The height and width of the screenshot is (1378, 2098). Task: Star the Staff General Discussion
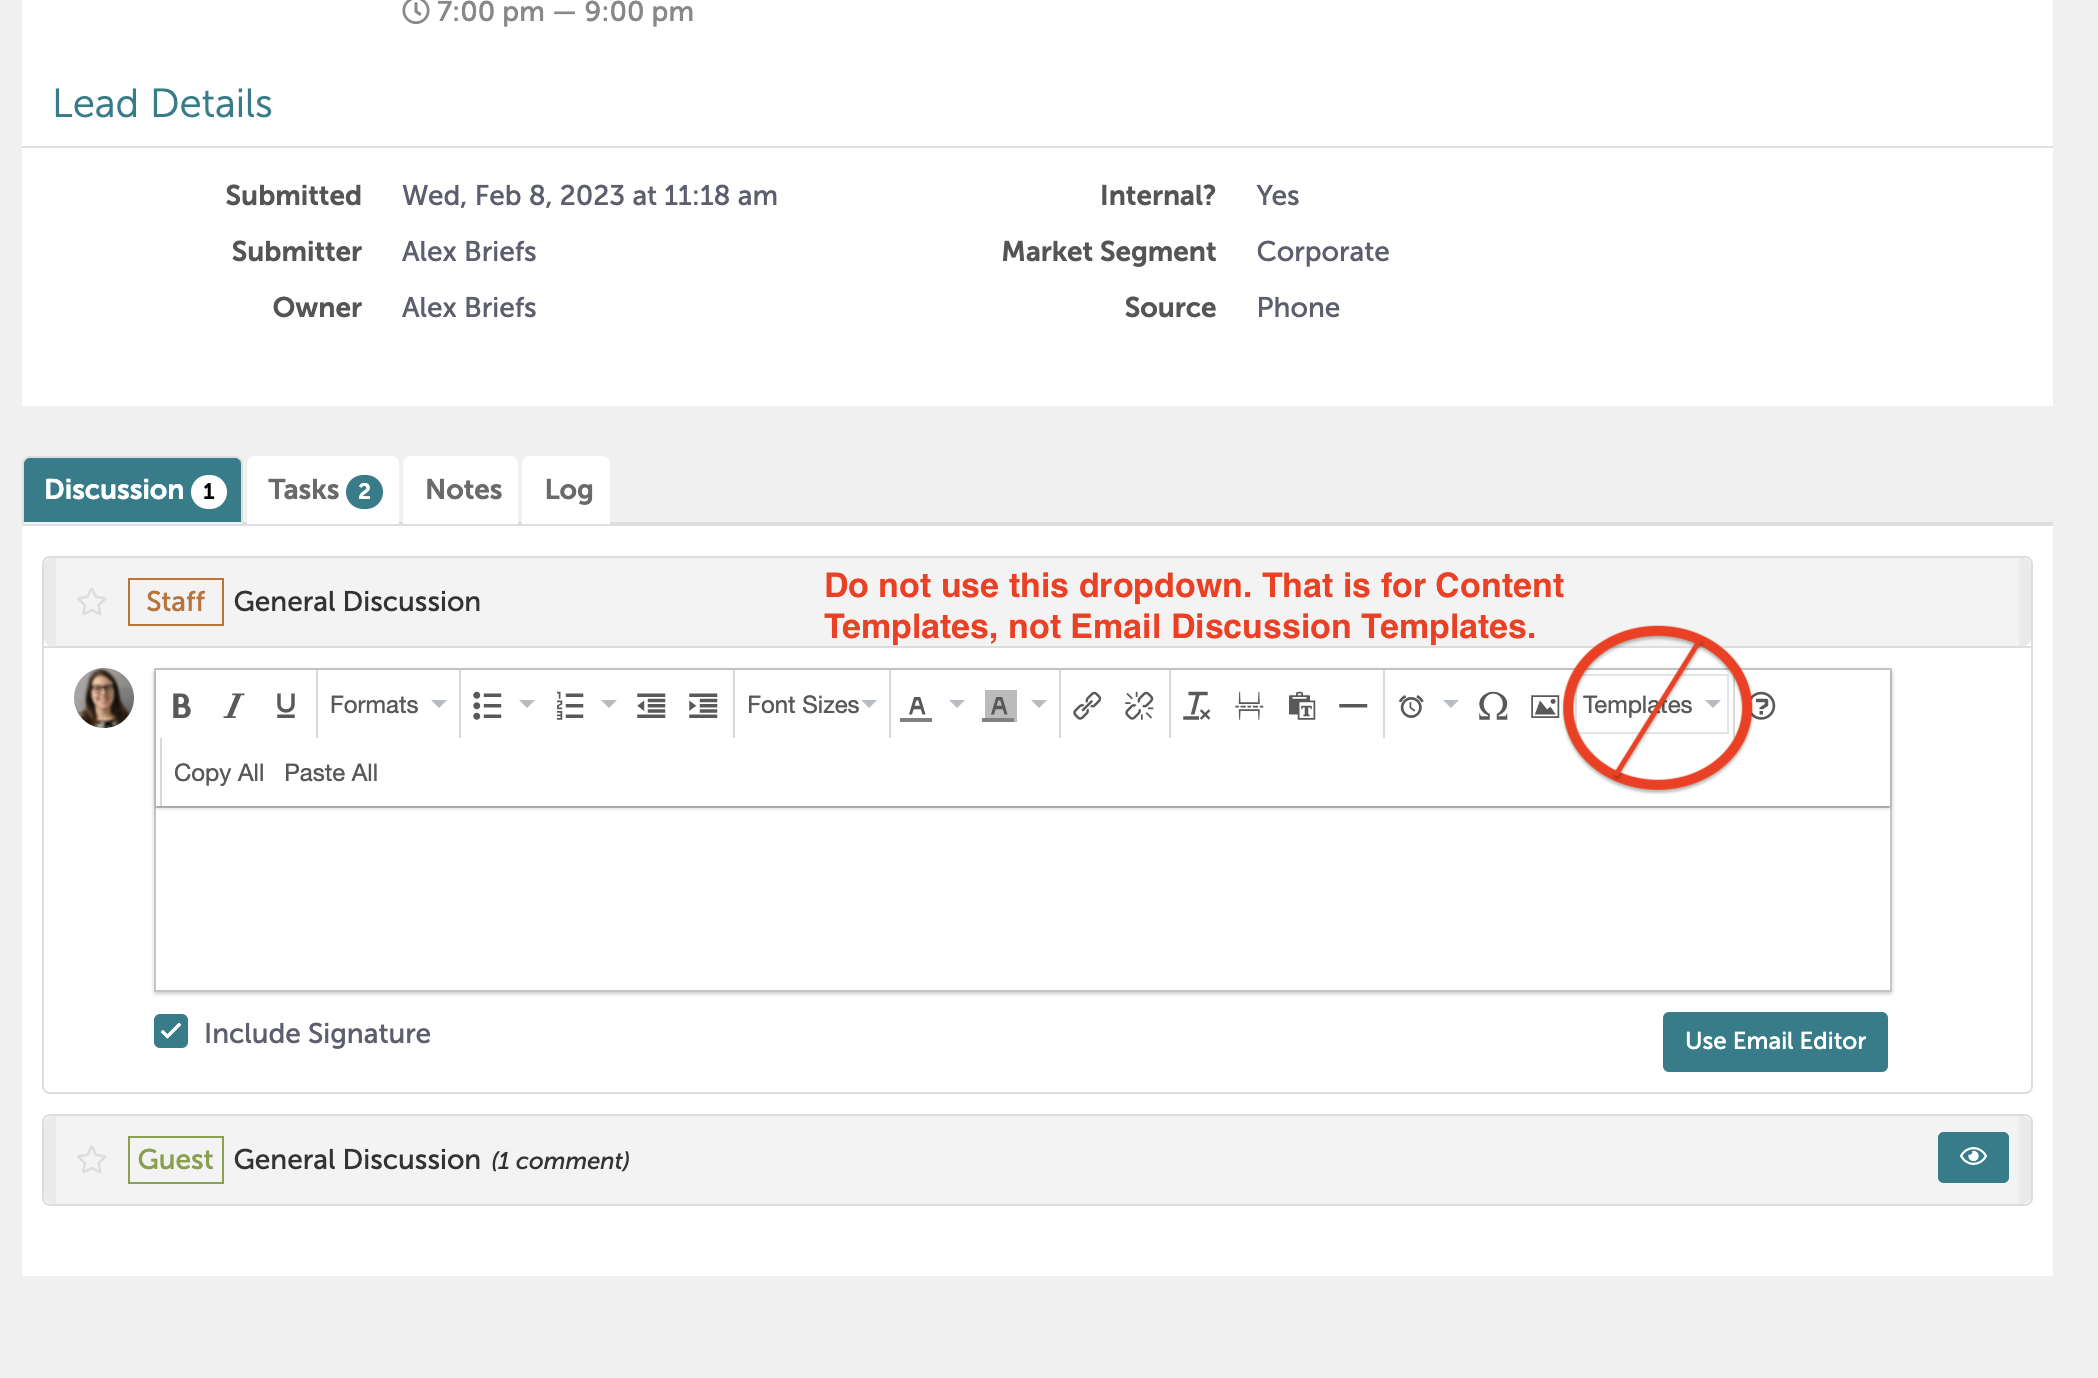point(92,602)
